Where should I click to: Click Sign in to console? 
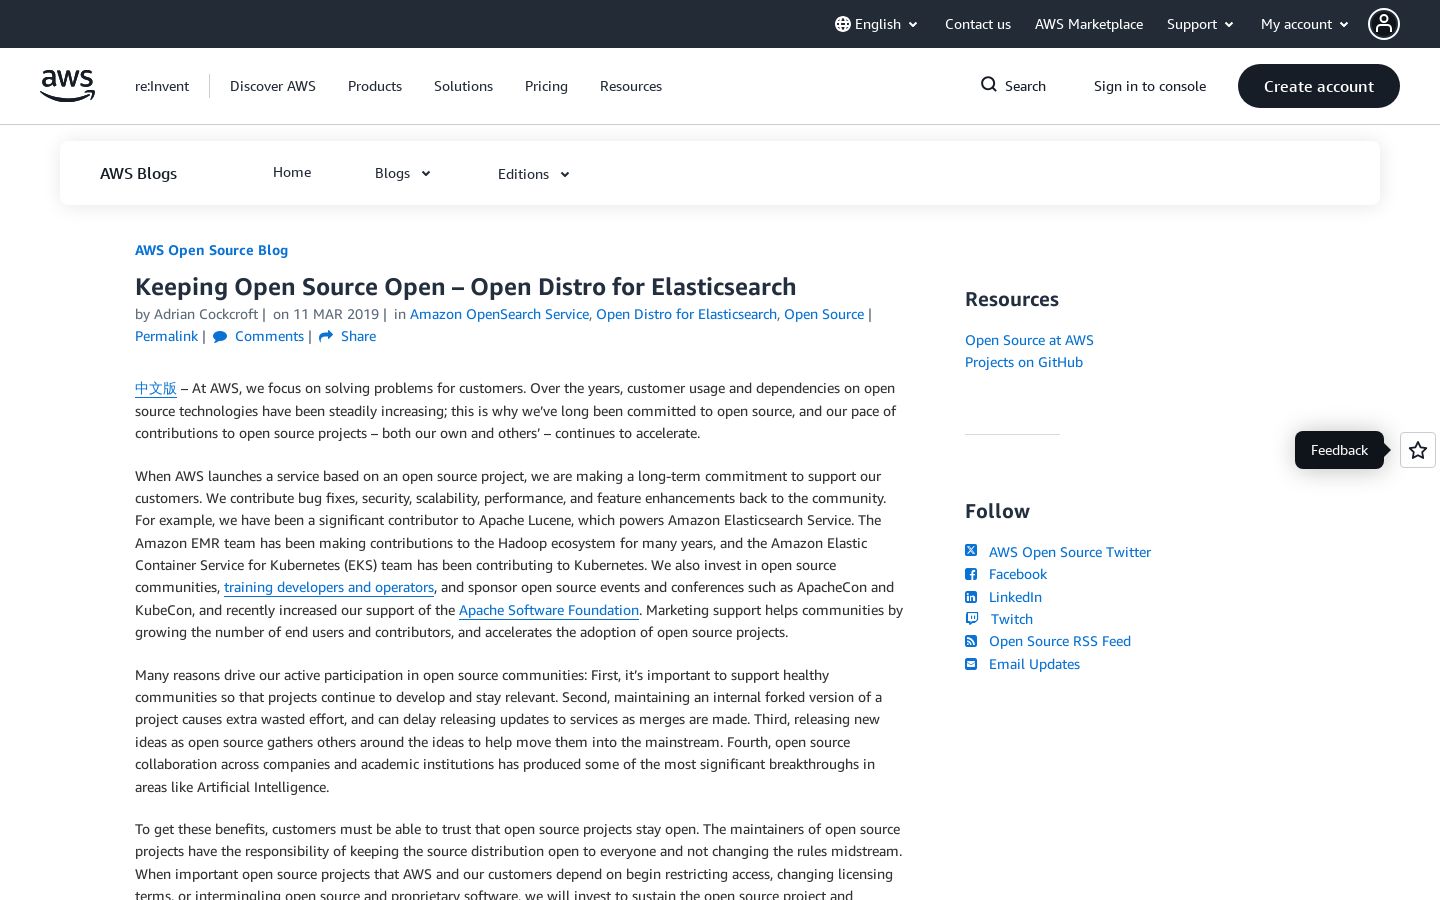point(1150,86)
